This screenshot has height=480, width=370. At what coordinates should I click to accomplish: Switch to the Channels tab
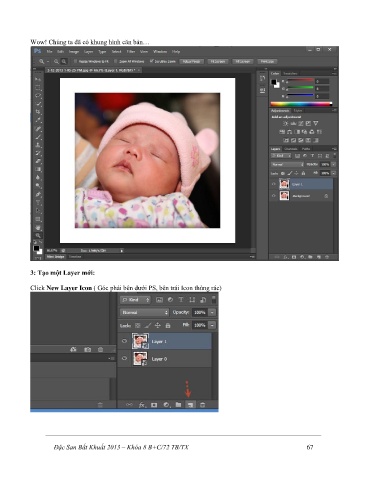pyautogui.click(x=291, y=149)
